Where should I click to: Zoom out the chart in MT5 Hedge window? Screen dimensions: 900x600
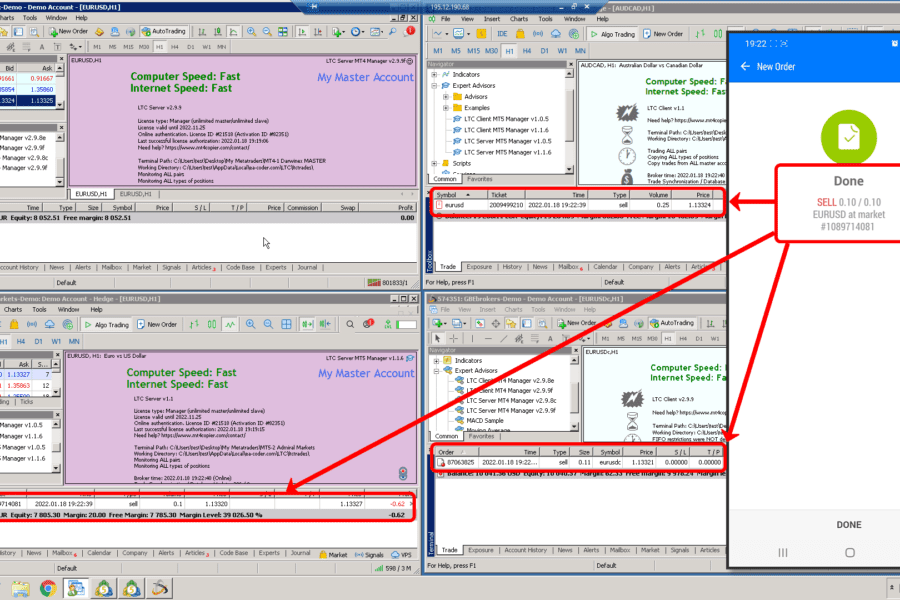(268, 324)
